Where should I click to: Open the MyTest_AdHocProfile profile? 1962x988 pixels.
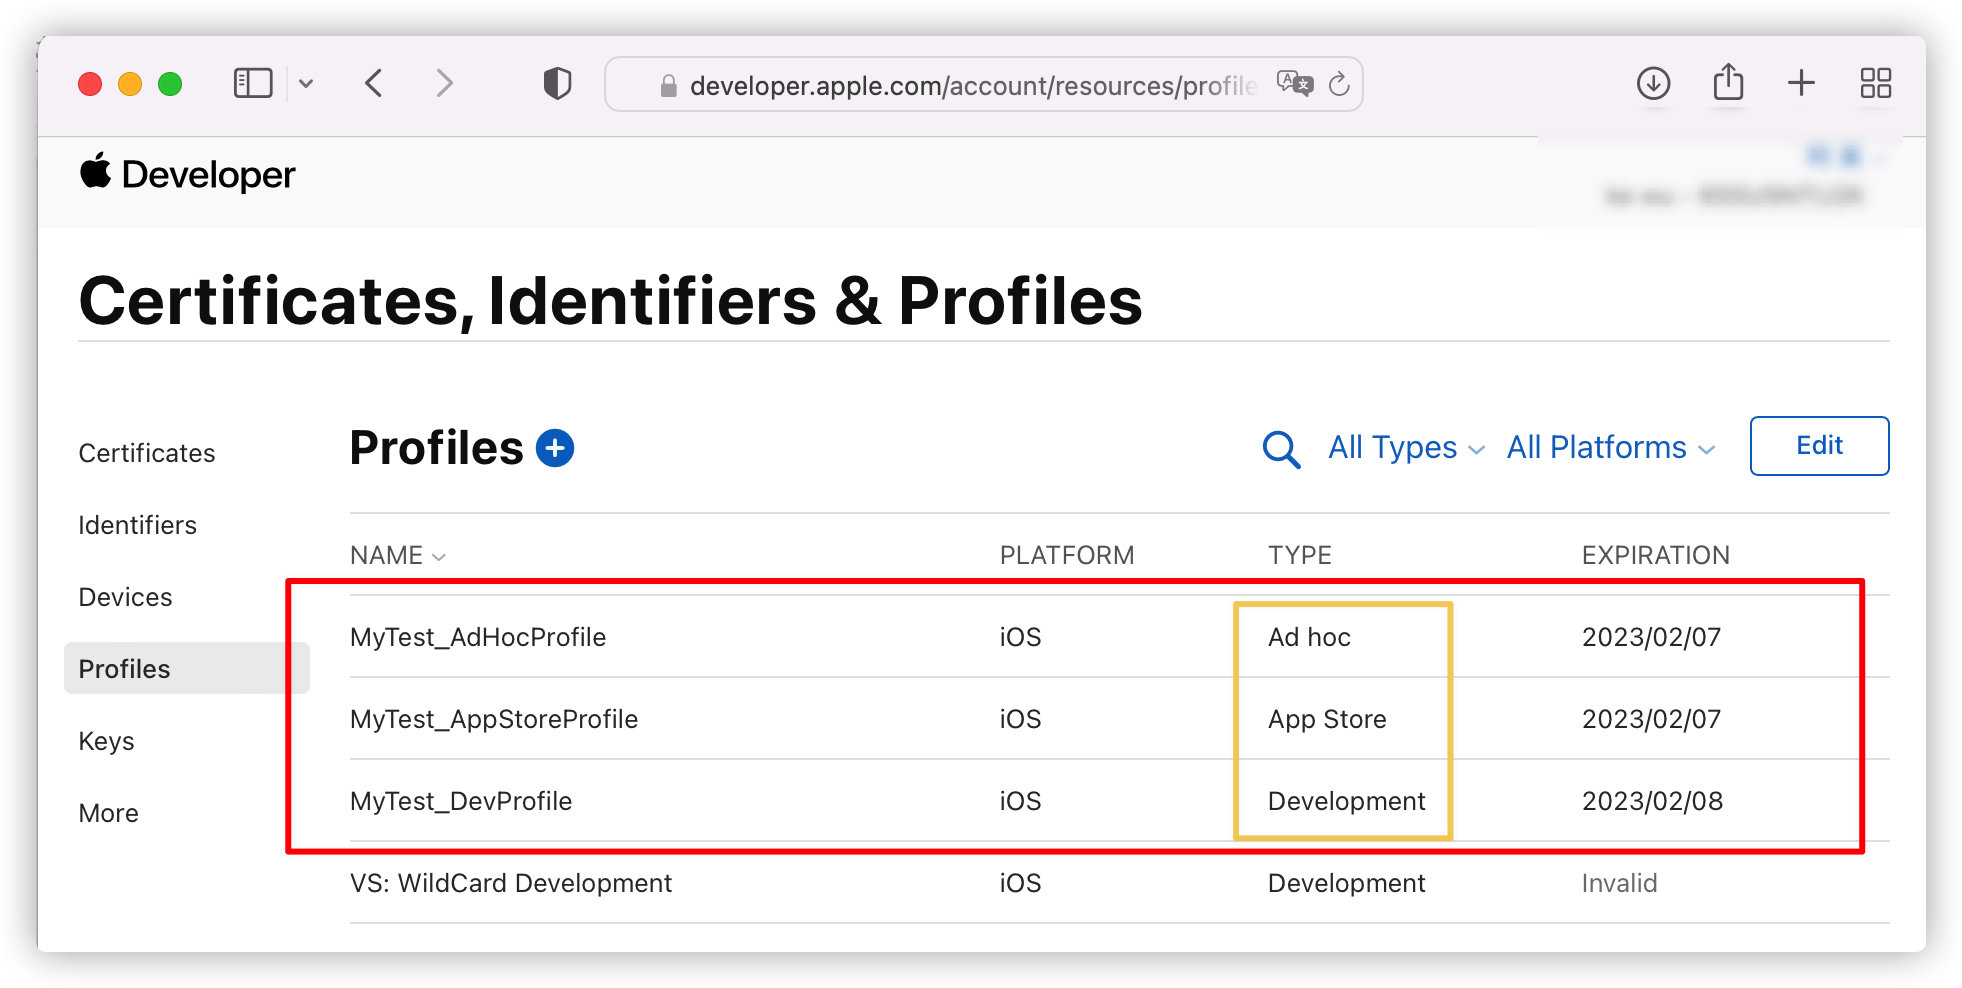coord(478,637)
